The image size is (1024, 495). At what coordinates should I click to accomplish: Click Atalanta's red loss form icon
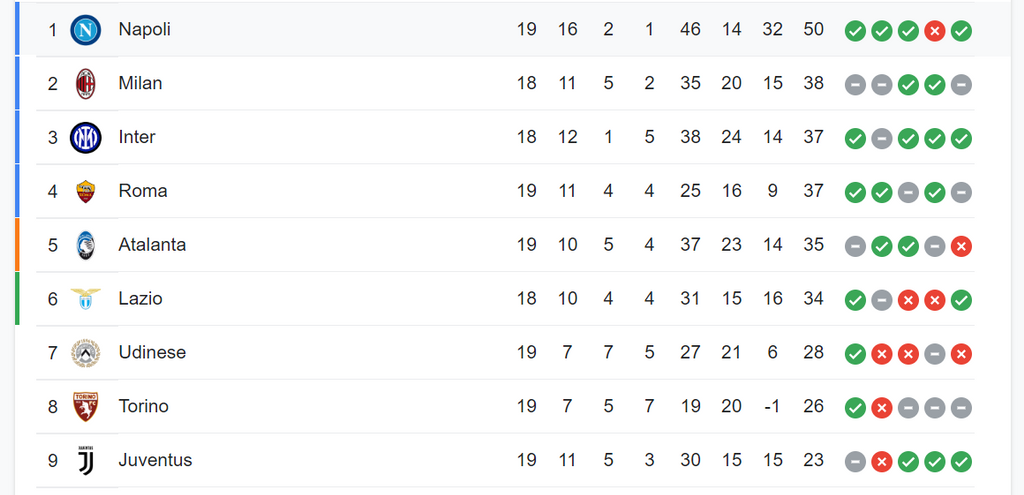(961, 246)
